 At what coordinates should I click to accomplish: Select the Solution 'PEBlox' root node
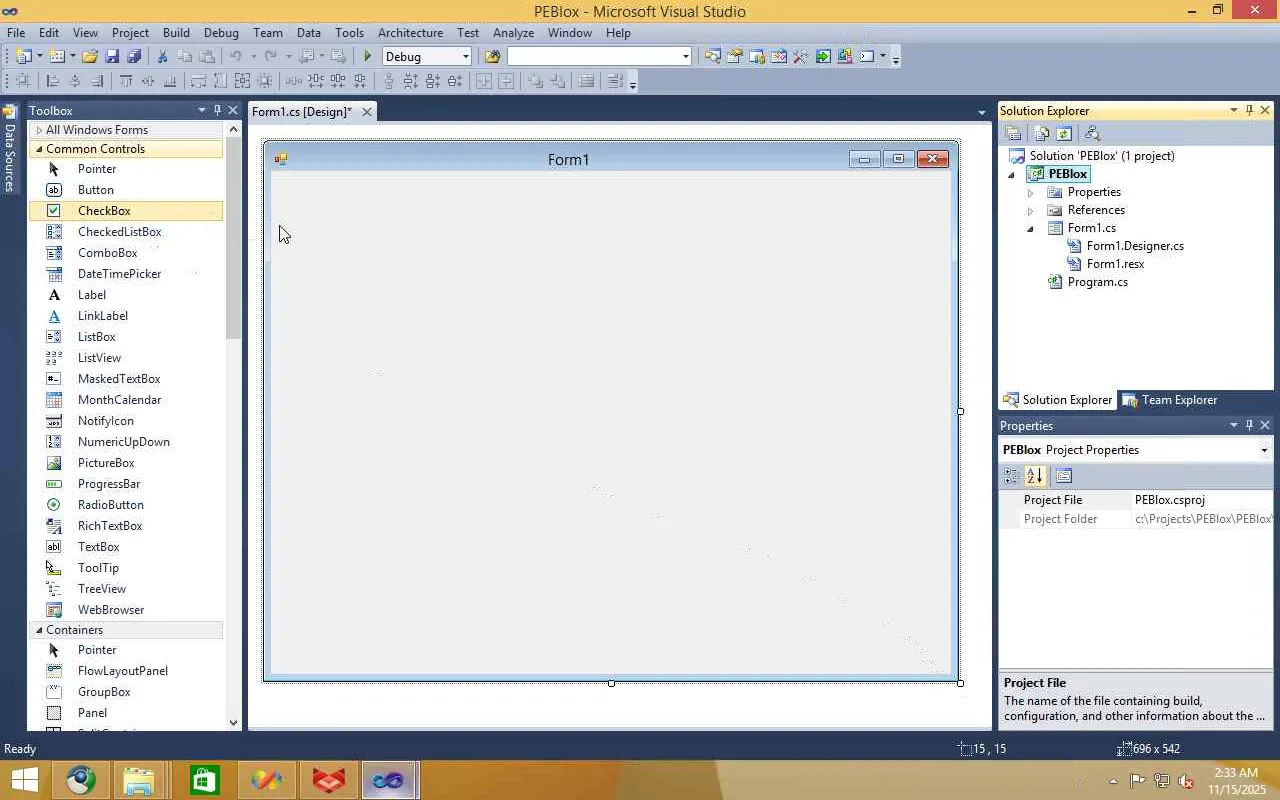(1102, 156)
